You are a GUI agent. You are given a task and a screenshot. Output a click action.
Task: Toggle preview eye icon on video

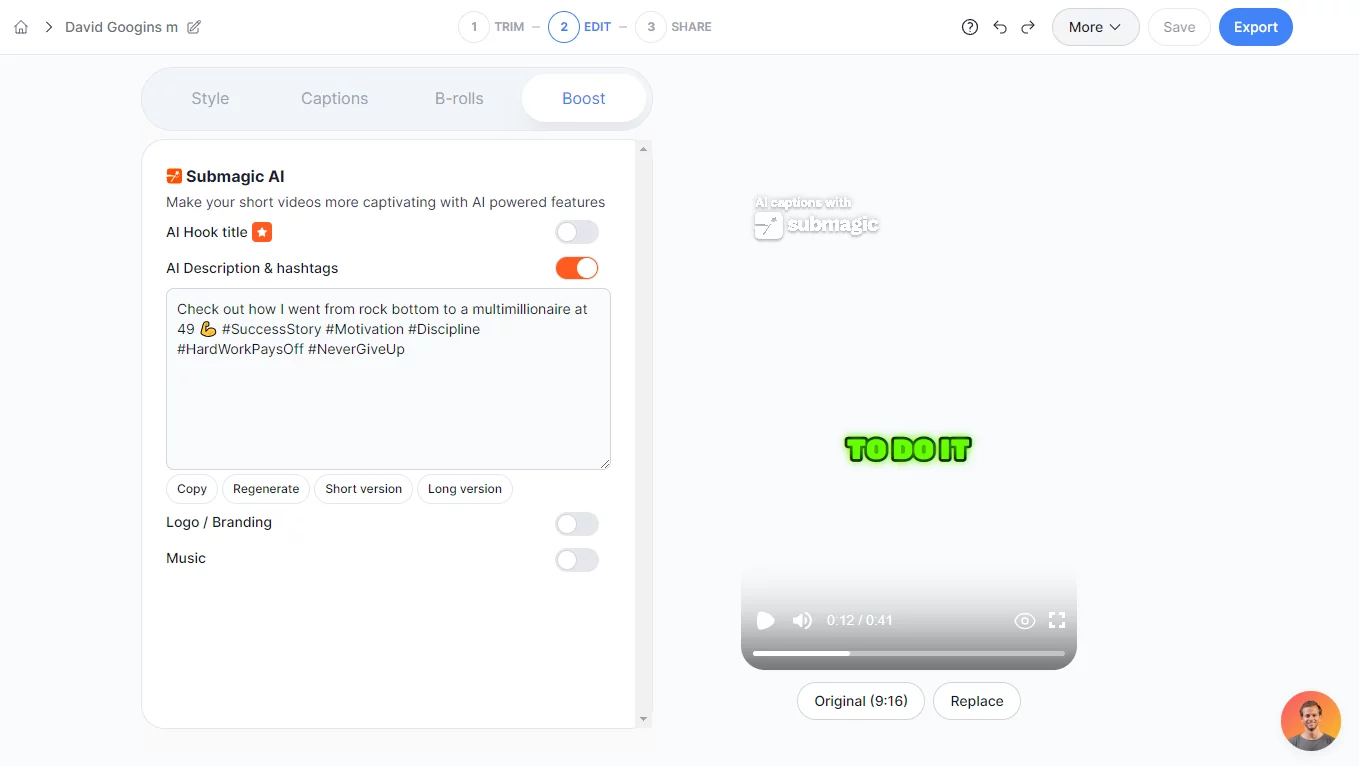pos(1024,621)
